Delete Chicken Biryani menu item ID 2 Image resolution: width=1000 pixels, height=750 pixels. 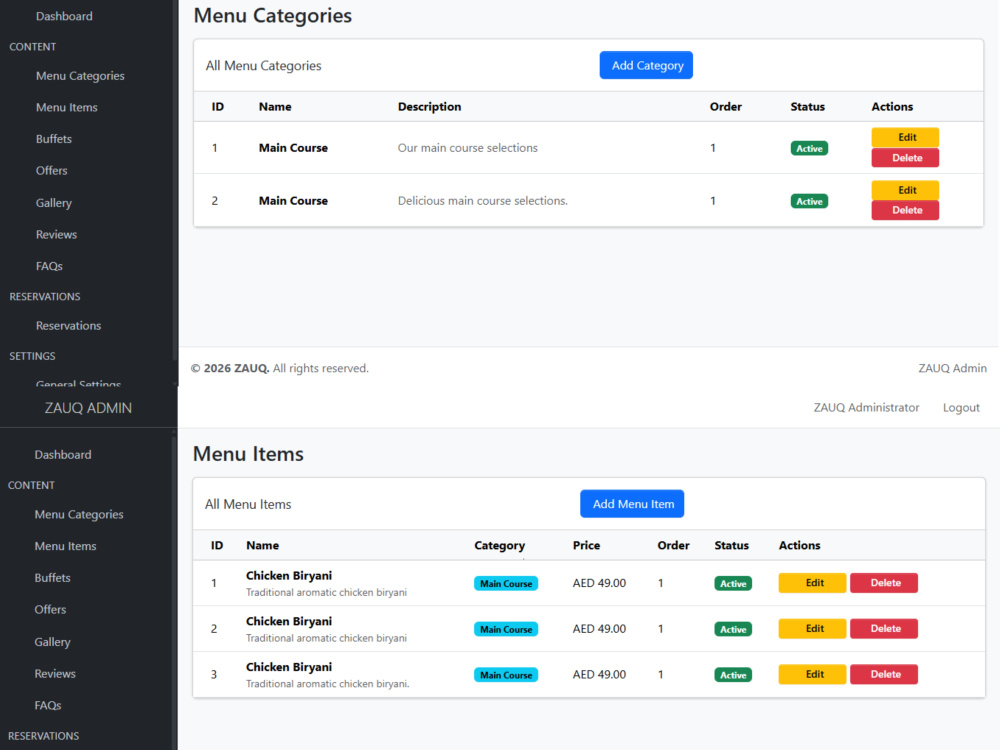[x=884, y=629]
